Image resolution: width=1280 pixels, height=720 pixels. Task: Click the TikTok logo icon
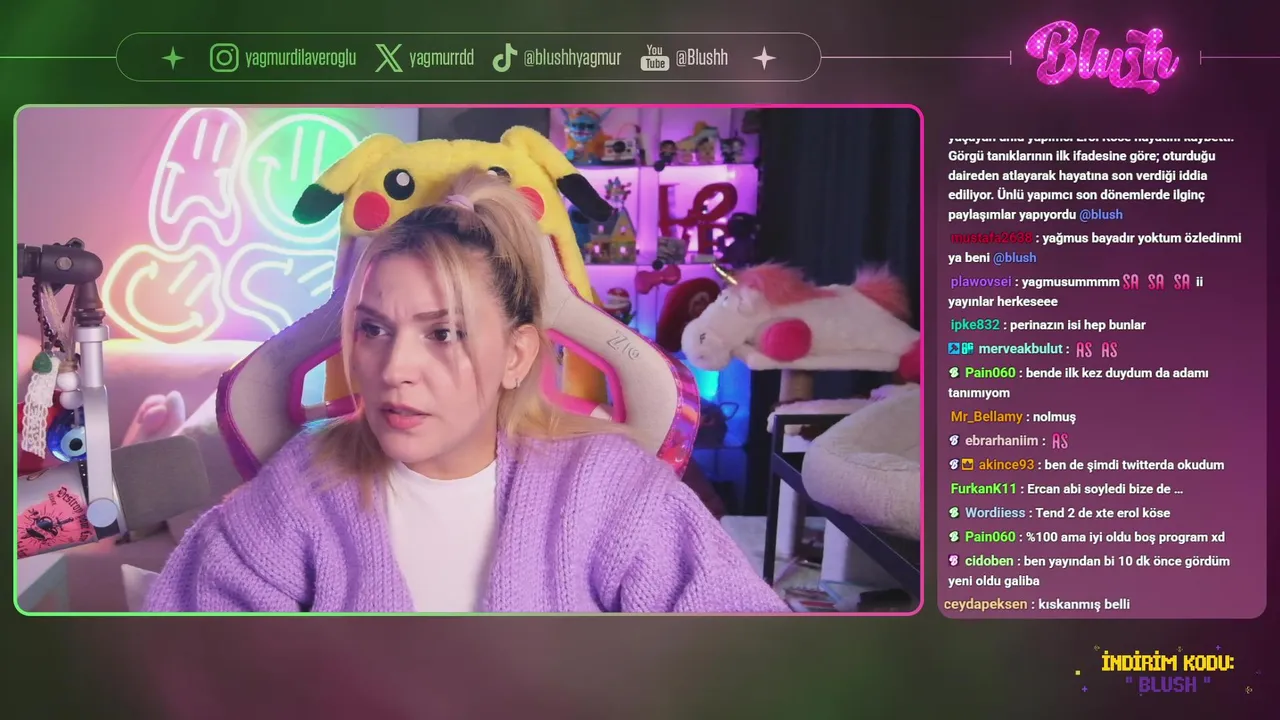[x=505, y=58]
